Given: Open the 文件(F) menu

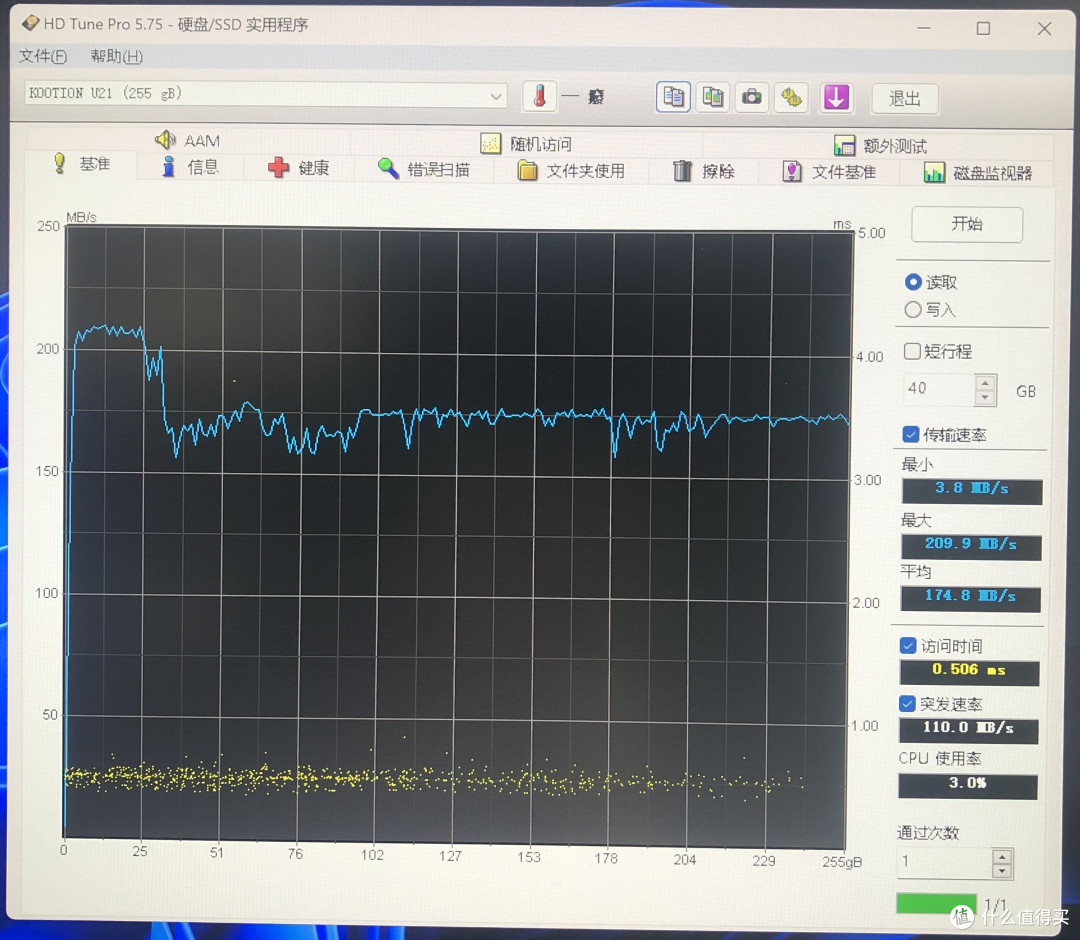Looking at the screenshot, I should 43,56.
